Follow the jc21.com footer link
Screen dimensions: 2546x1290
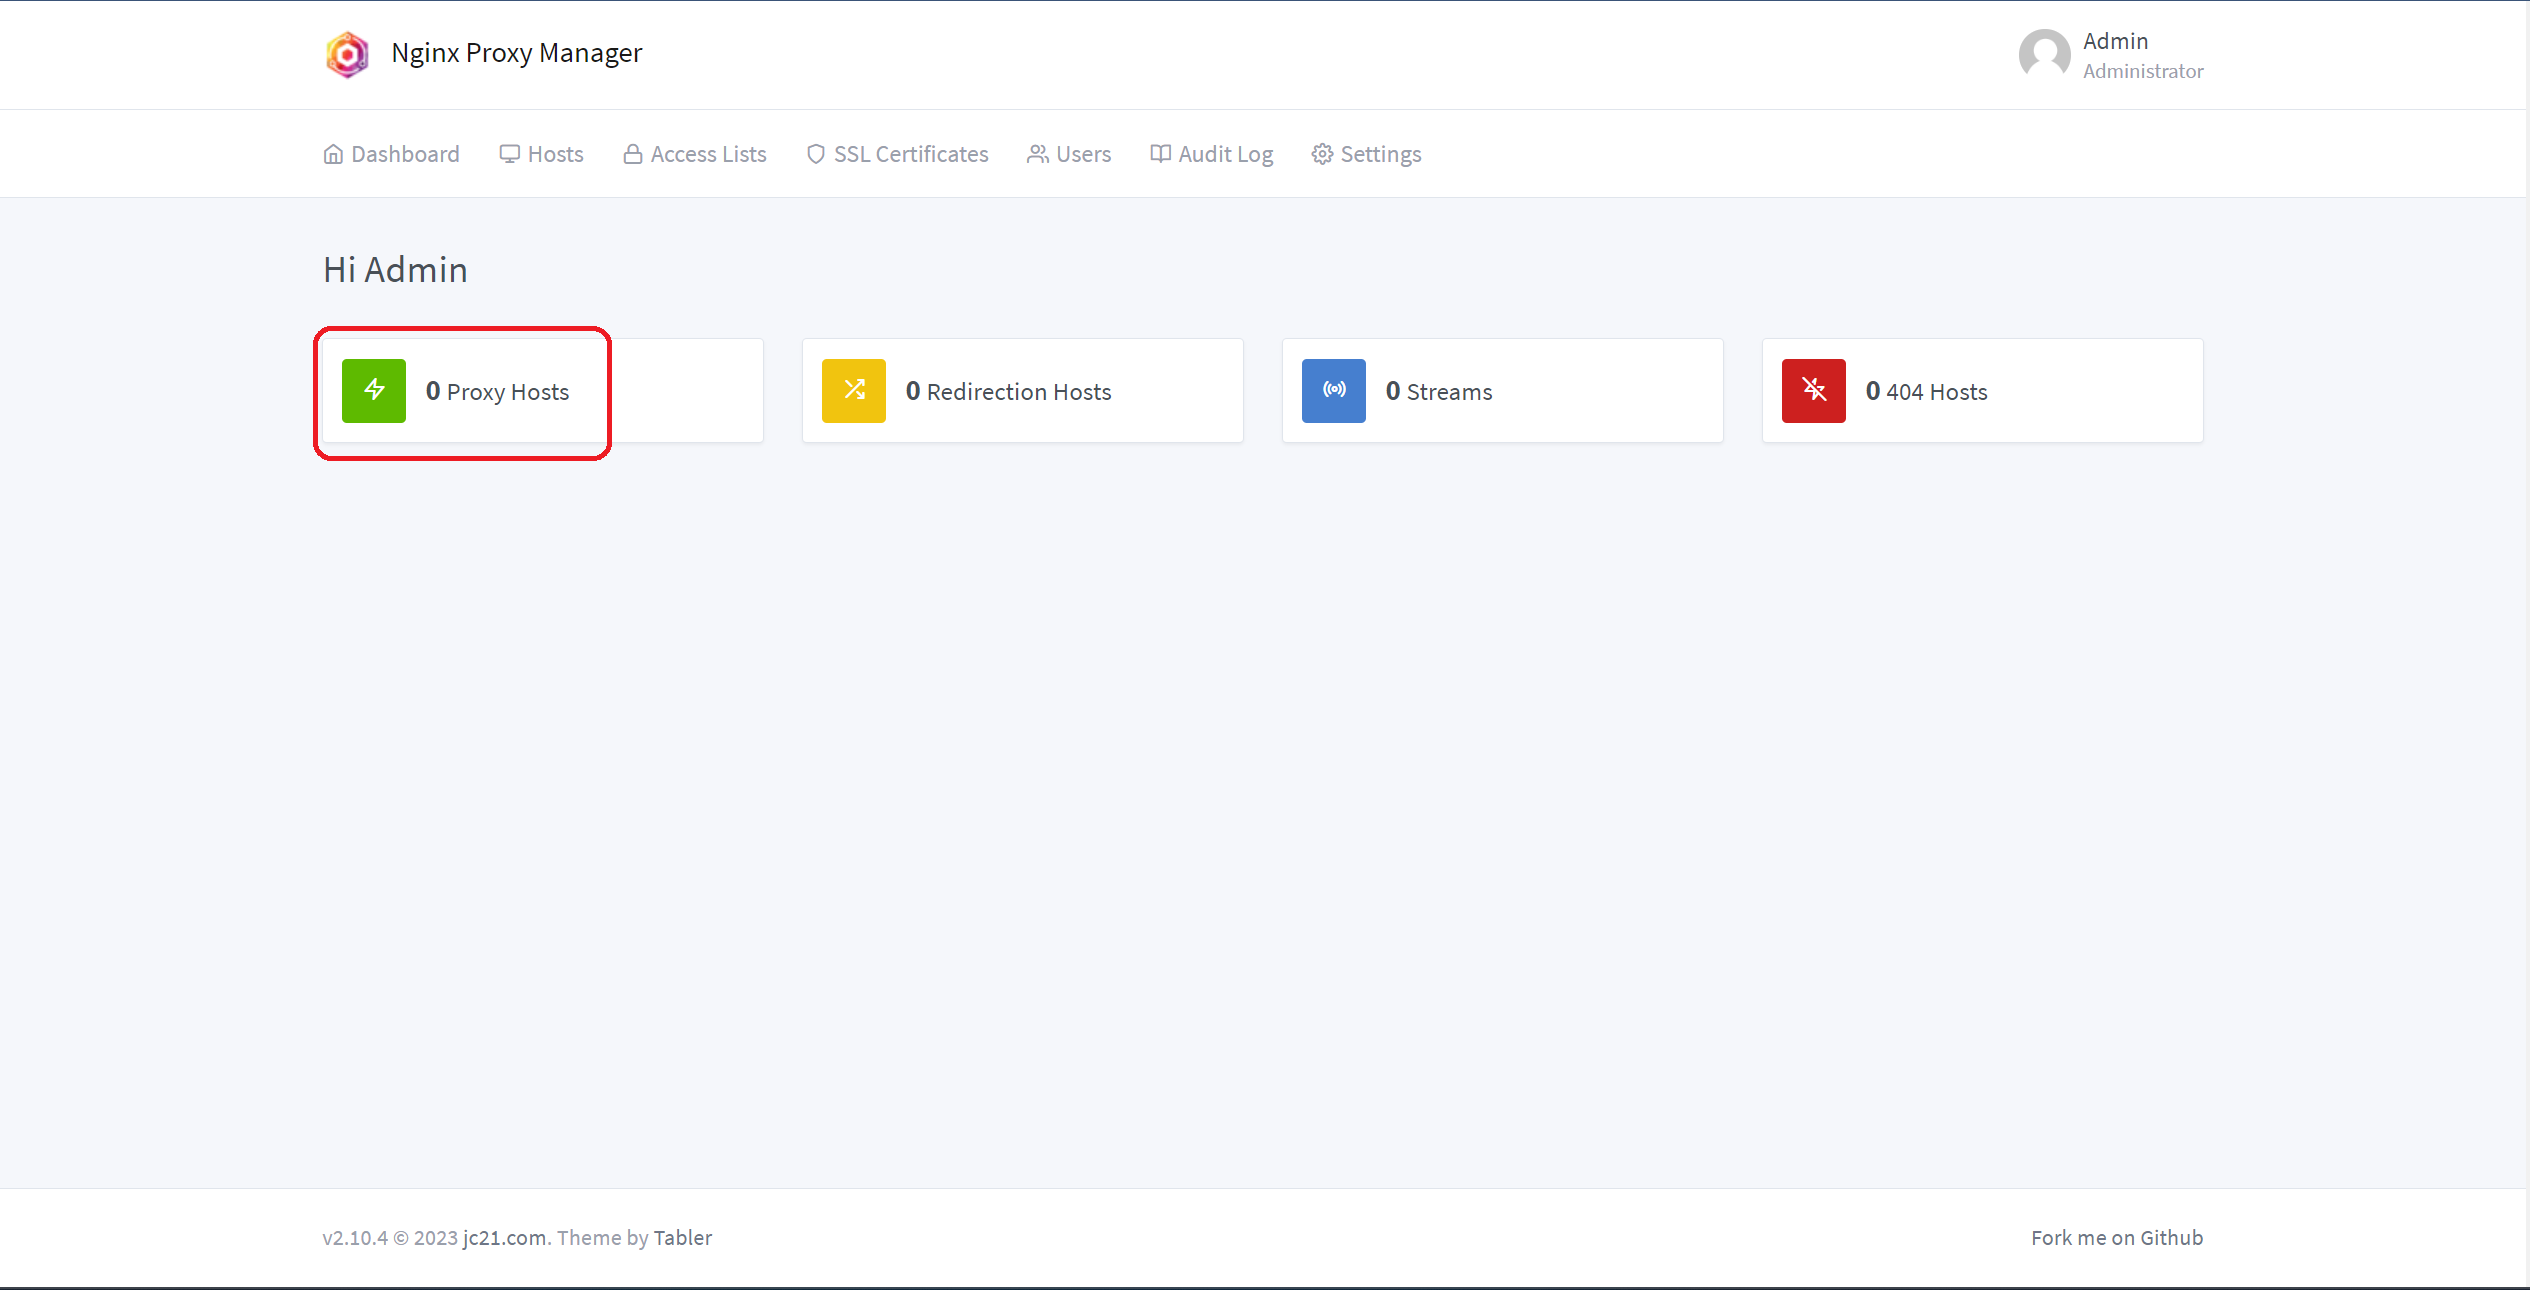click(x=504, y=1238)
